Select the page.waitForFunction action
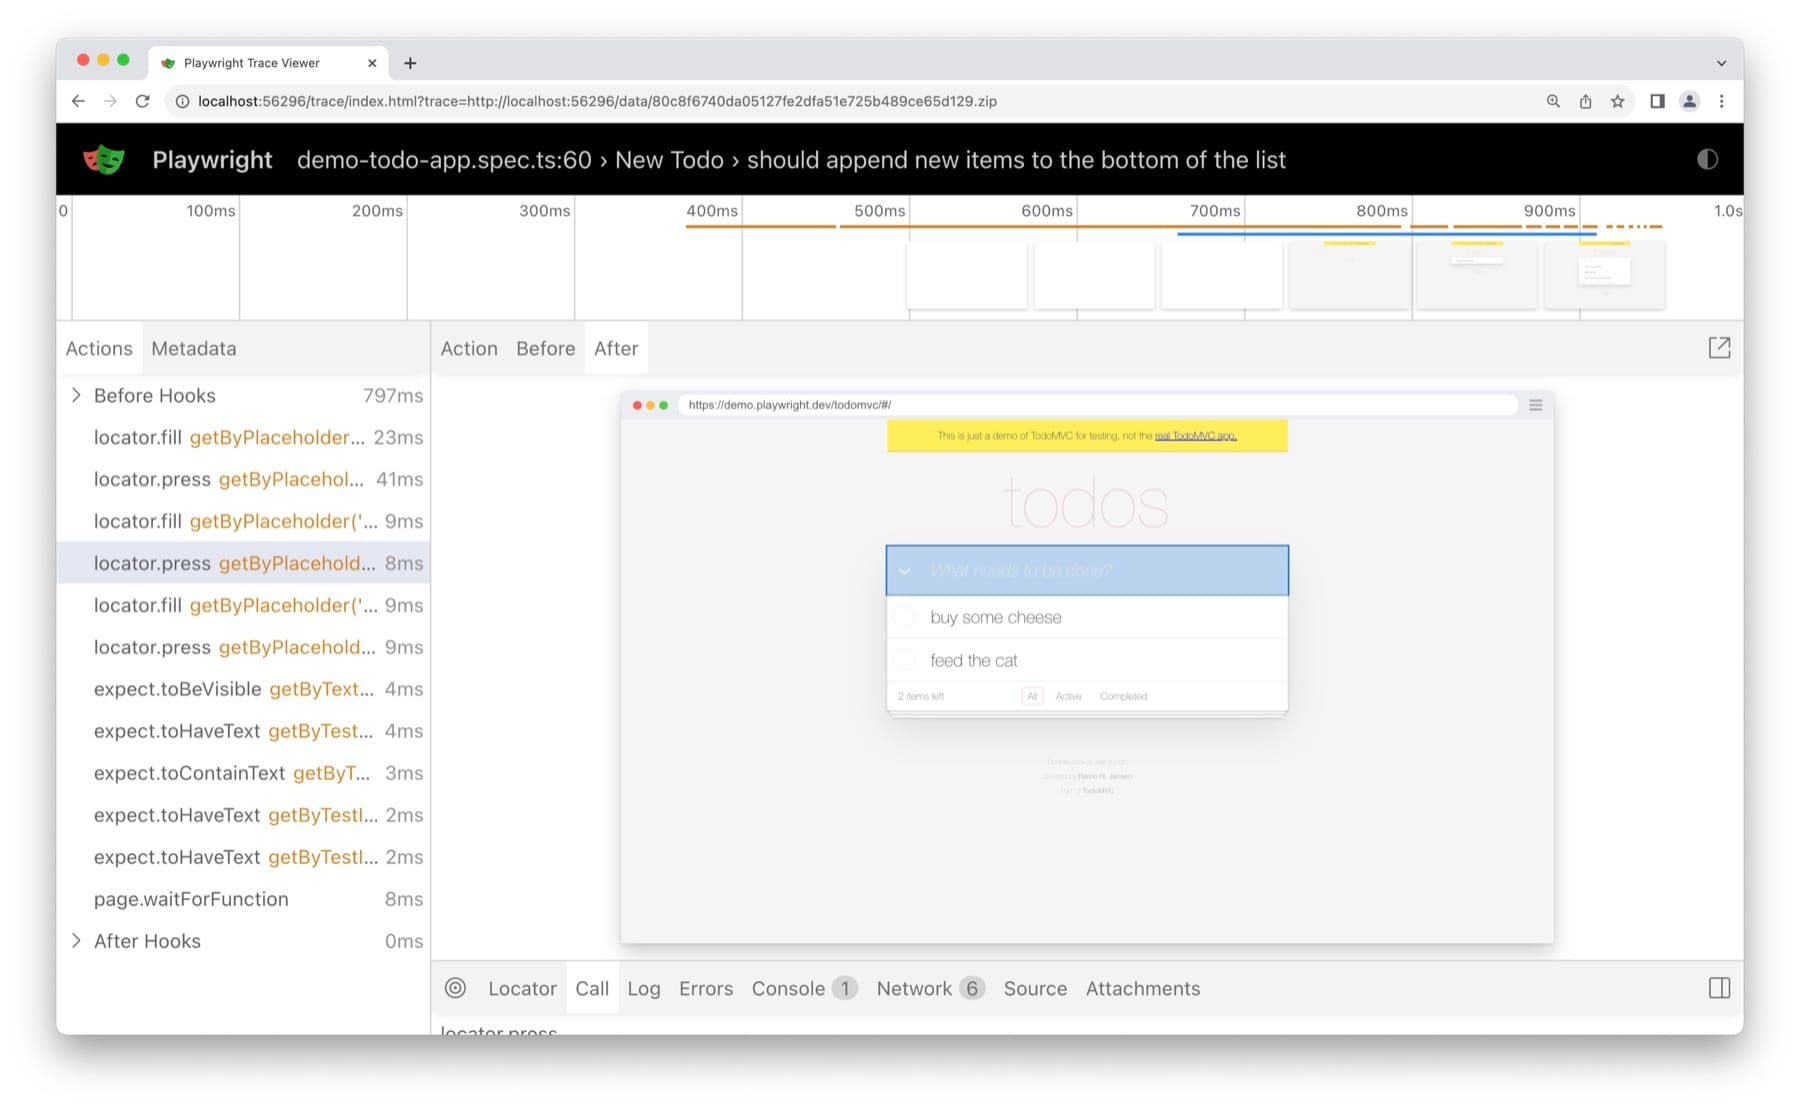1800x1109 pixels. pyautogui.click(x=243, y=899)
